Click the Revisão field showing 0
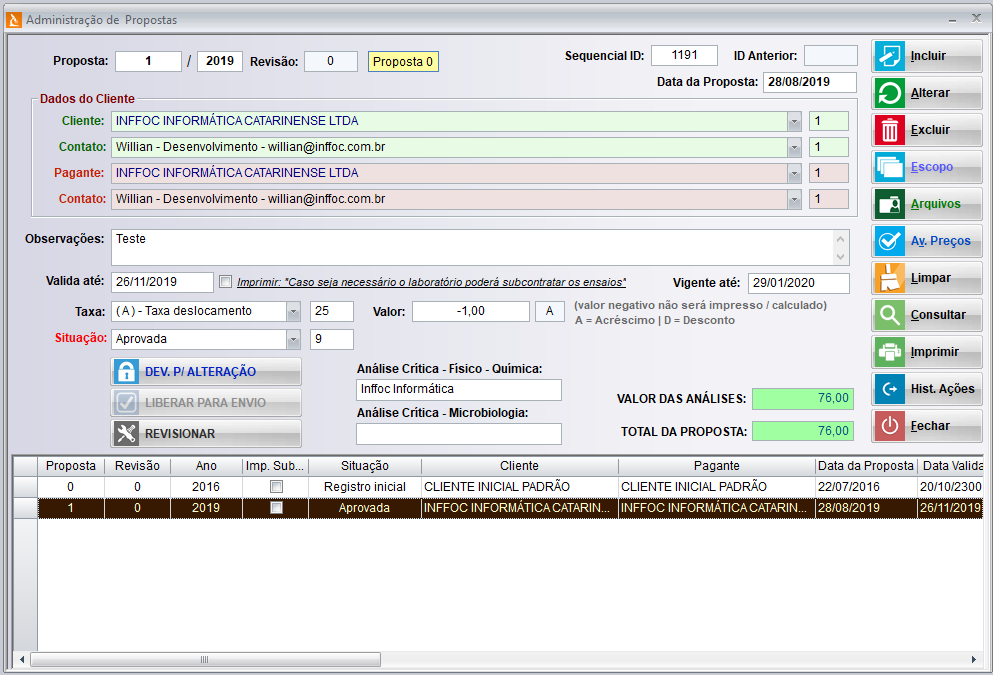Viewport: 993px width, 675px height. tap(331, 61)
